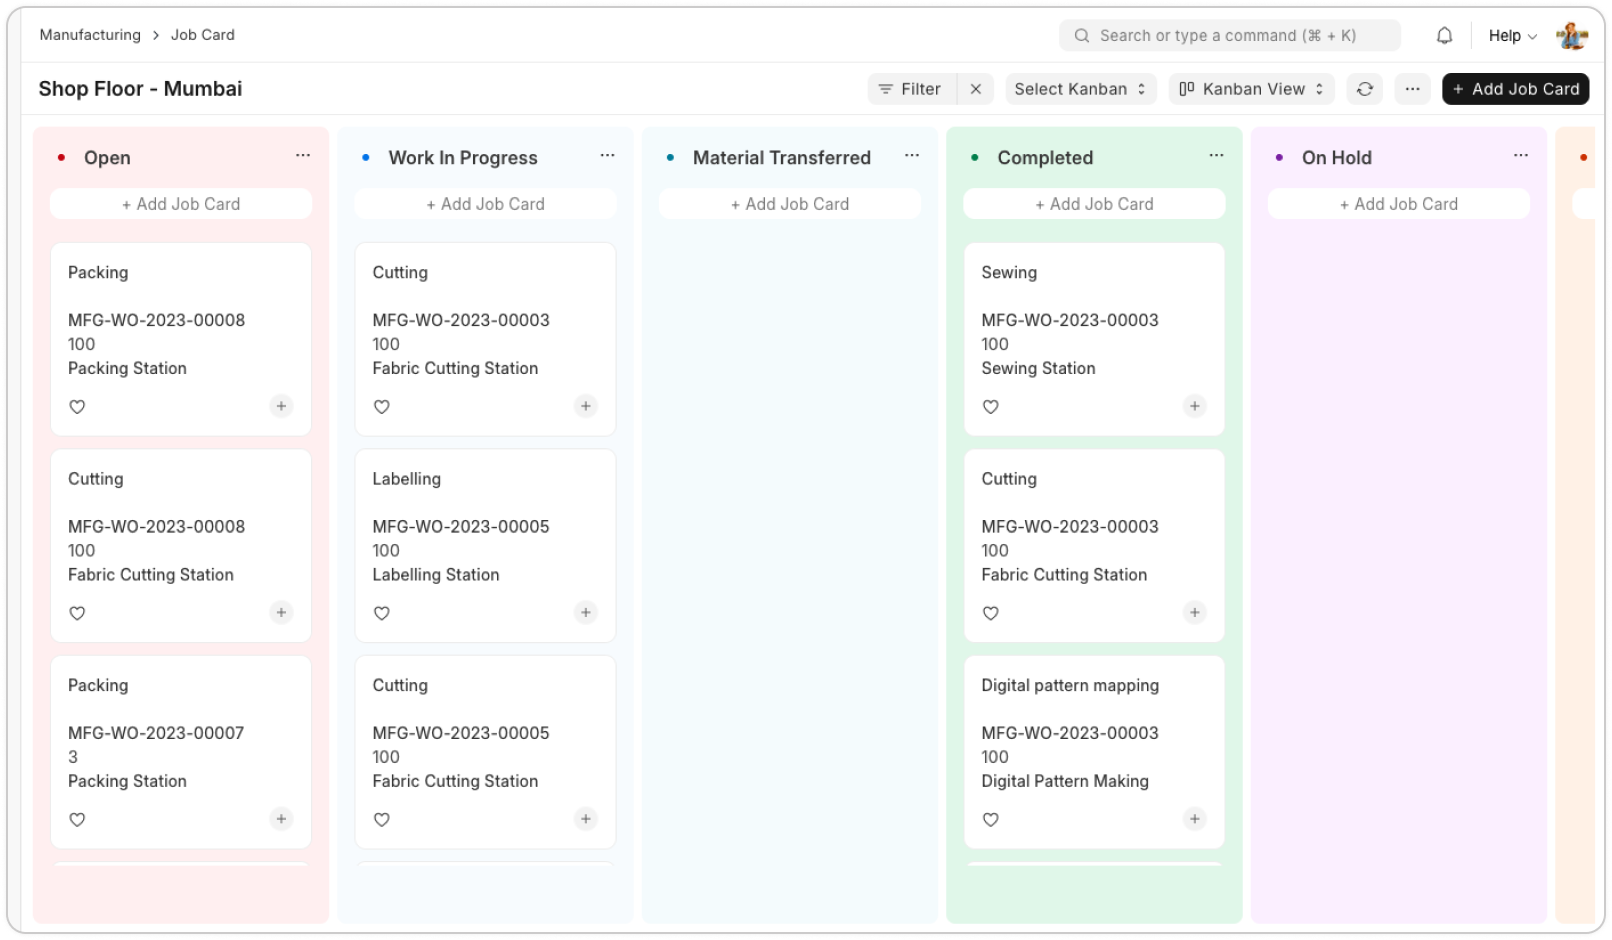Open the Completed Cutting MFG-WO-2023-00003 card
The image size is (1612, 940).
pos(1095,546)
